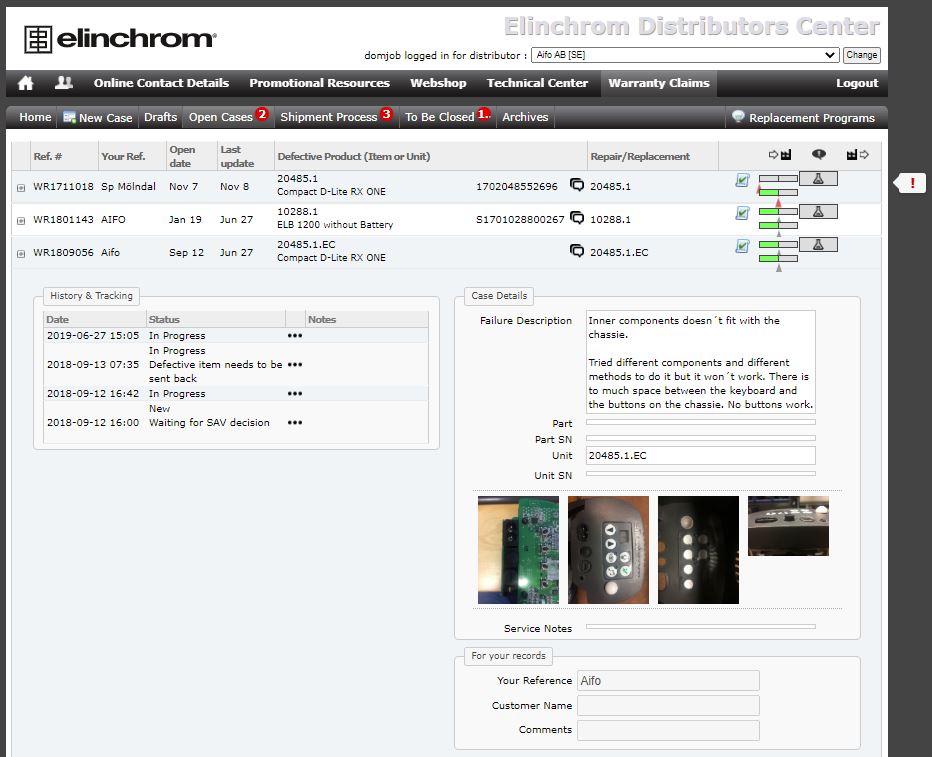Image resolution: width=932 pixels, height=757 pixels.
Task: Click the arrow-to-factory column header icon
Action: coord(780,155)
